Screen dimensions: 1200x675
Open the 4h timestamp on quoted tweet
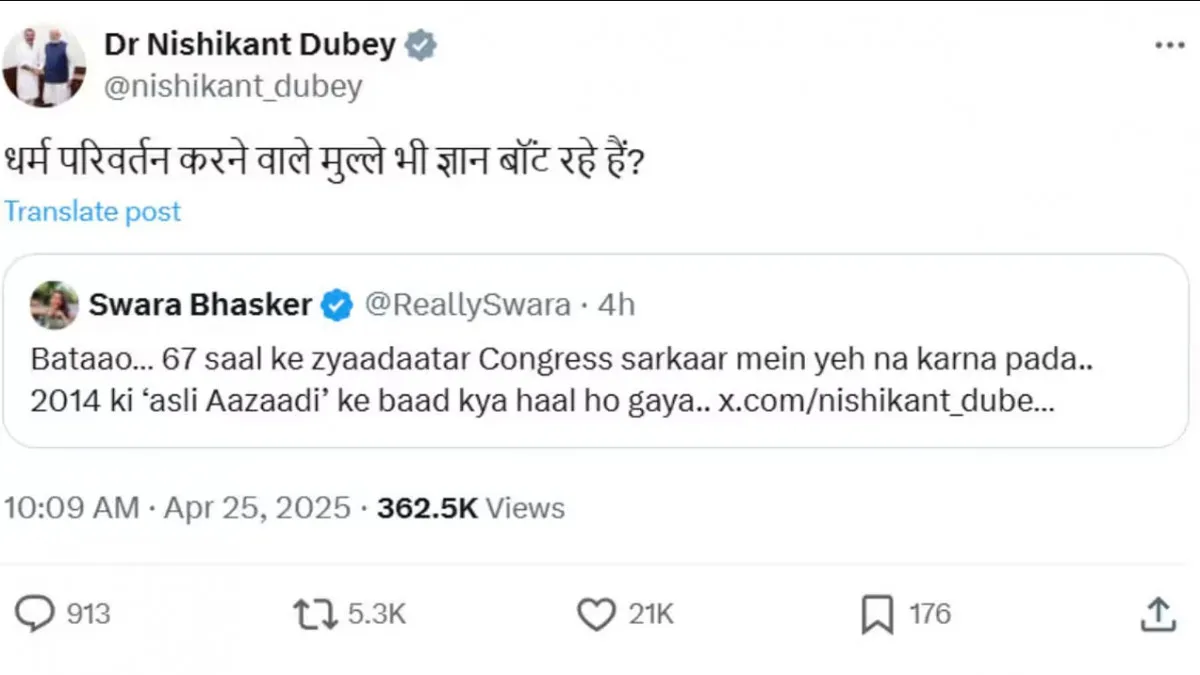point(617,304)
